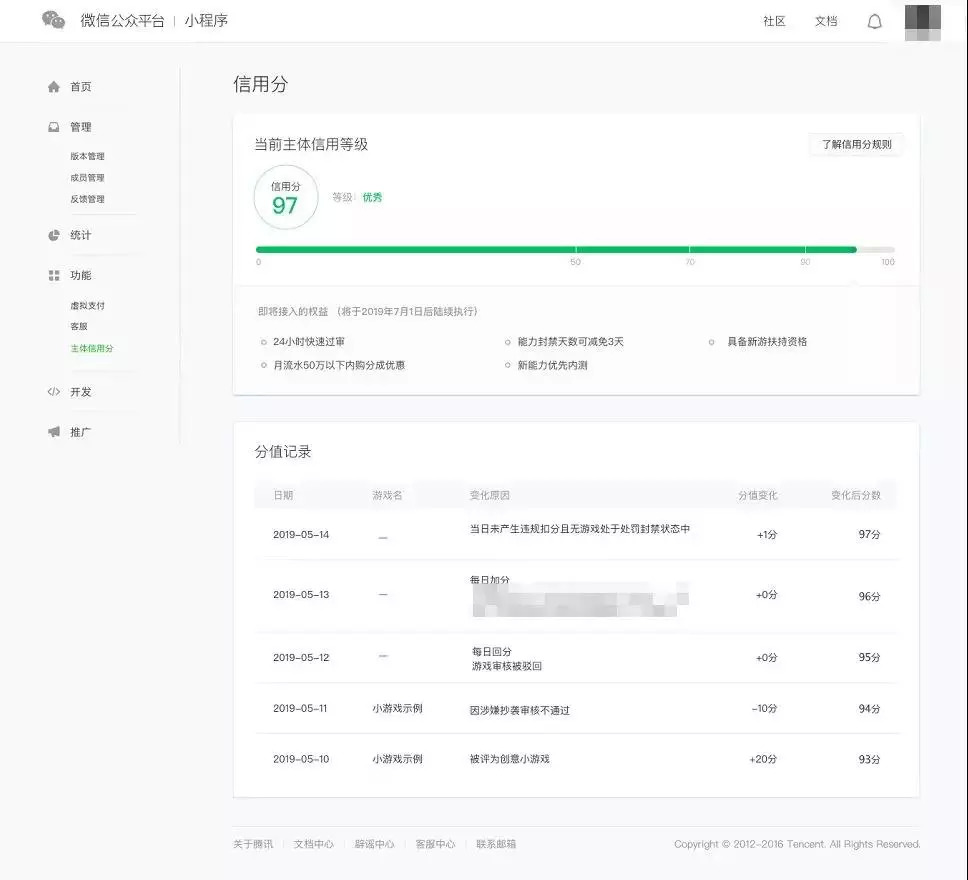
Task: Click the green credit score progress bar
Action: (x=555, y=249)
